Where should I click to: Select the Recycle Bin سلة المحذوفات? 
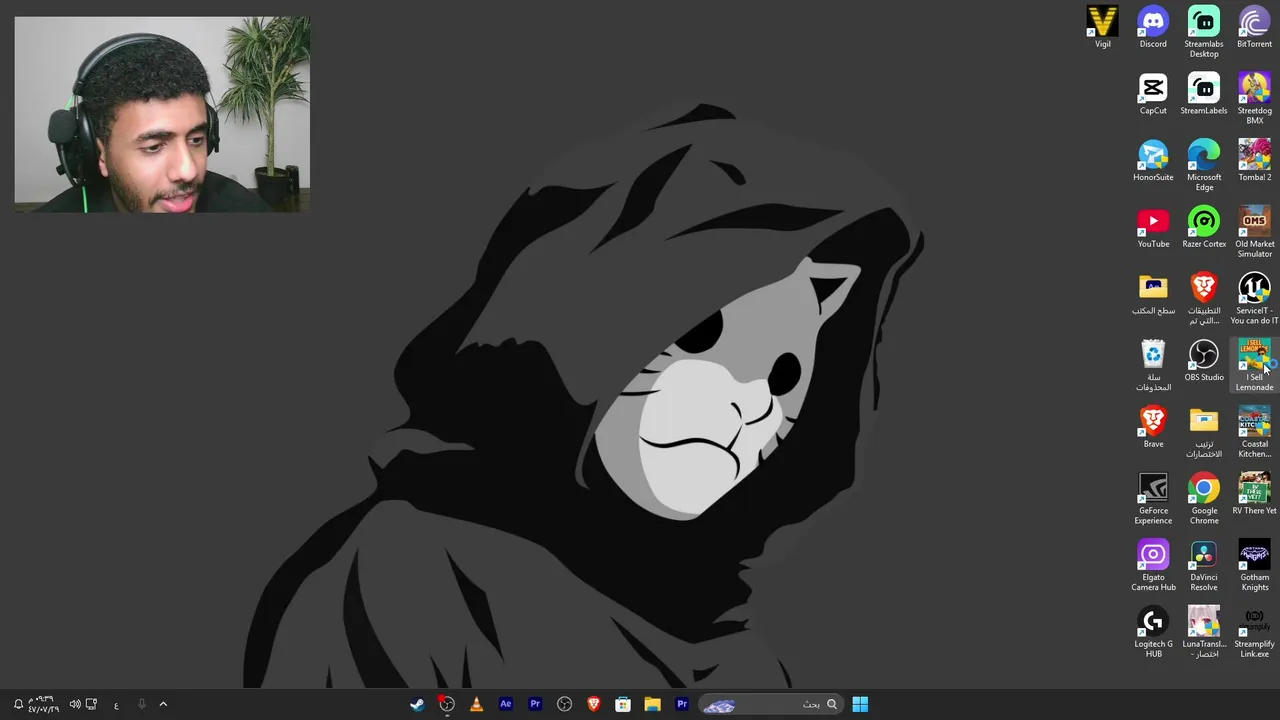click(1153, 366)
